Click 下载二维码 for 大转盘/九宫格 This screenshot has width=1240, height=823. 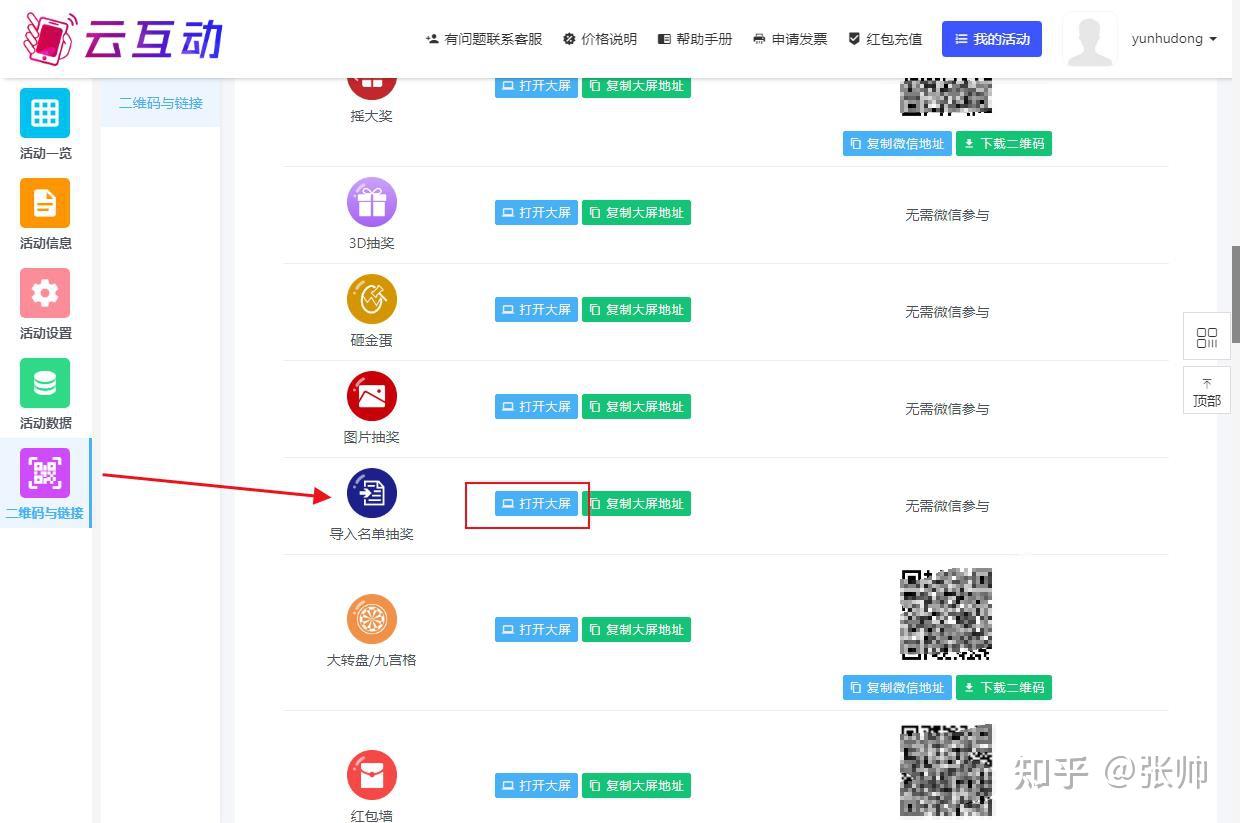(1004, 687)
